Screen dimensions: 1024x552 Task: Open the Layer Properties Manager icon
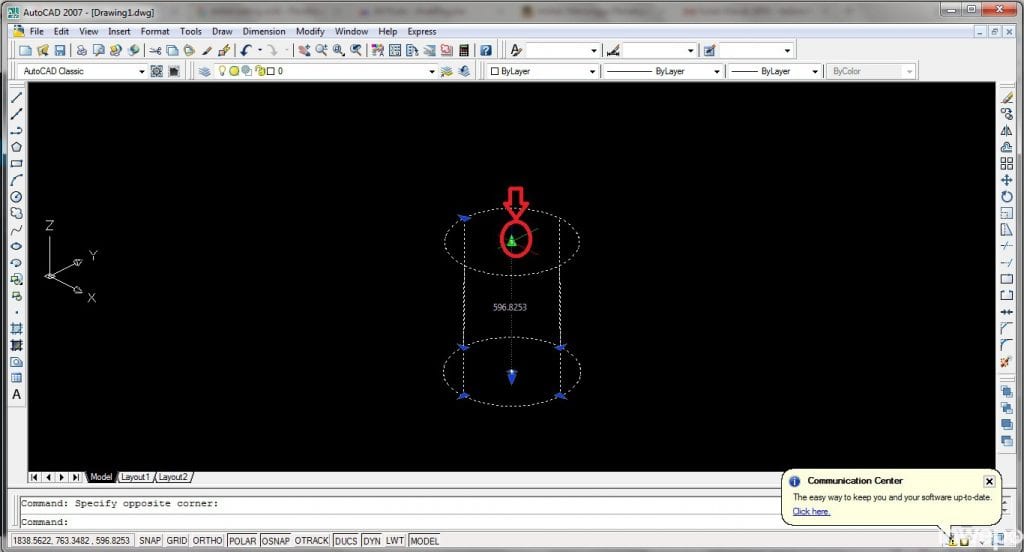pos(204,72)
